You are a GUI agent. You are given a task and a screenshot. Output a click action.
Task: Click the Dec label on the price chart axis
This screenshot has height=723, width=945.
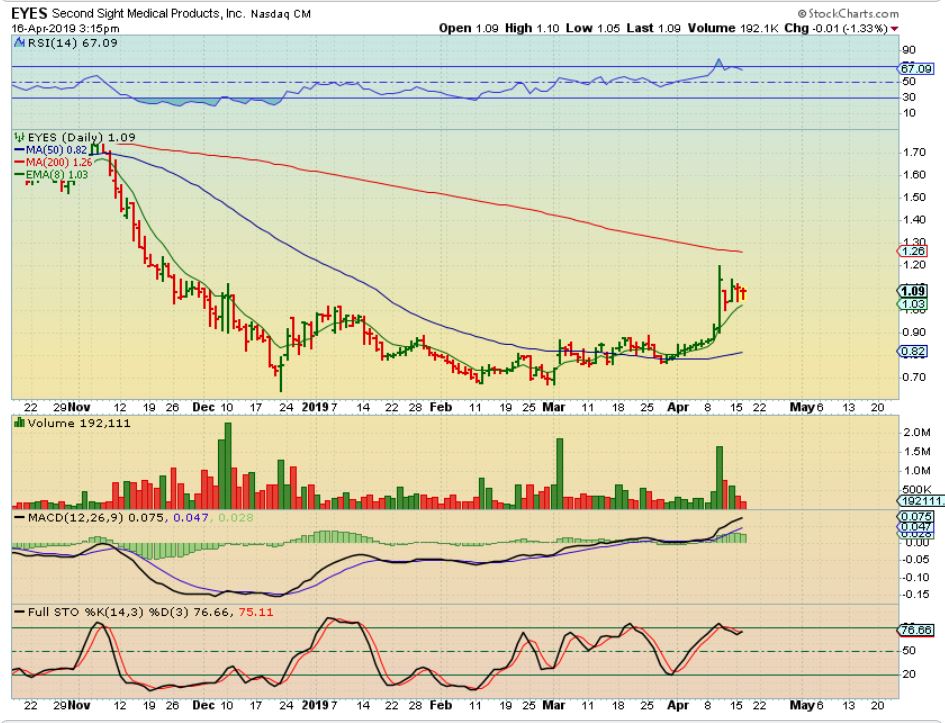(x=204, y=407)
